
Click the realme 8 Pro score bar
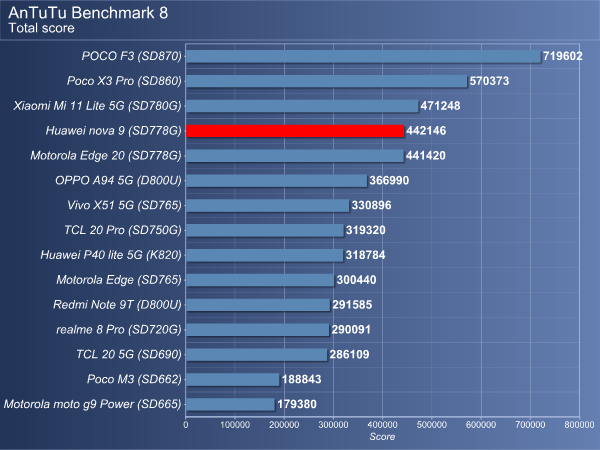click(x=258, y=330)
